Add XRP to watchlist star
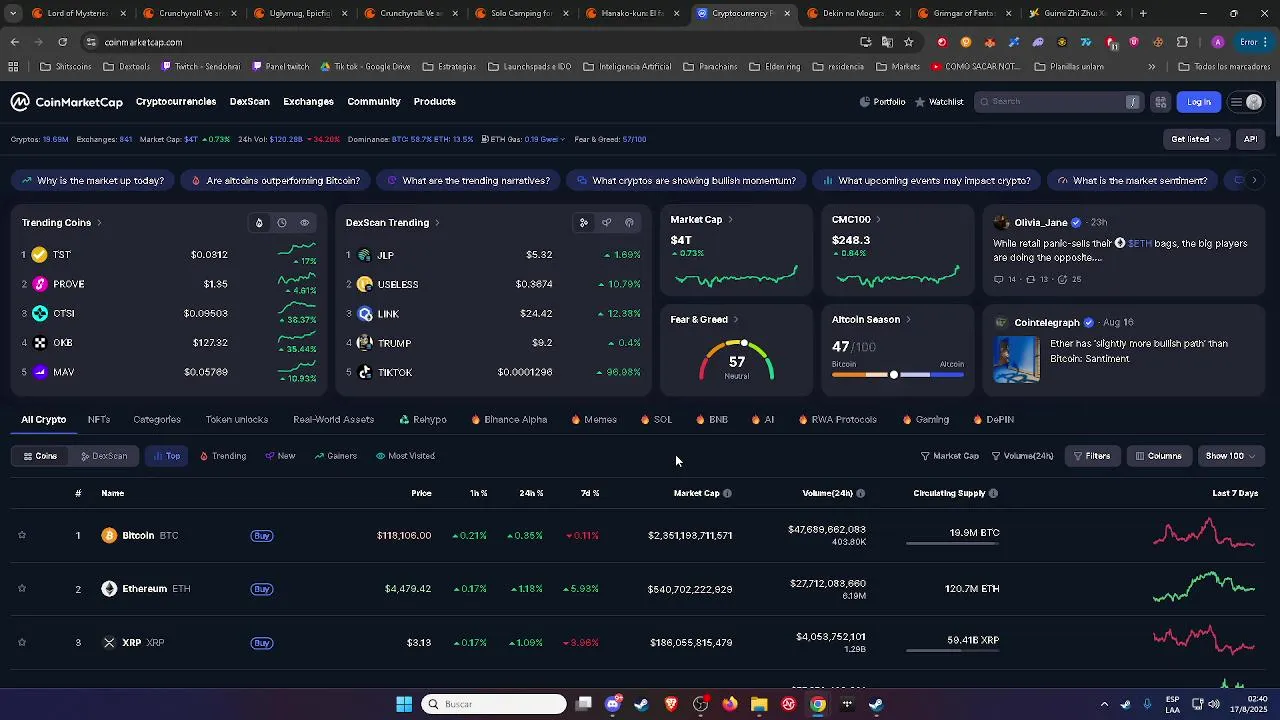Image resolution: width=1280 pixels, height=720 pixels. point(22,642)
